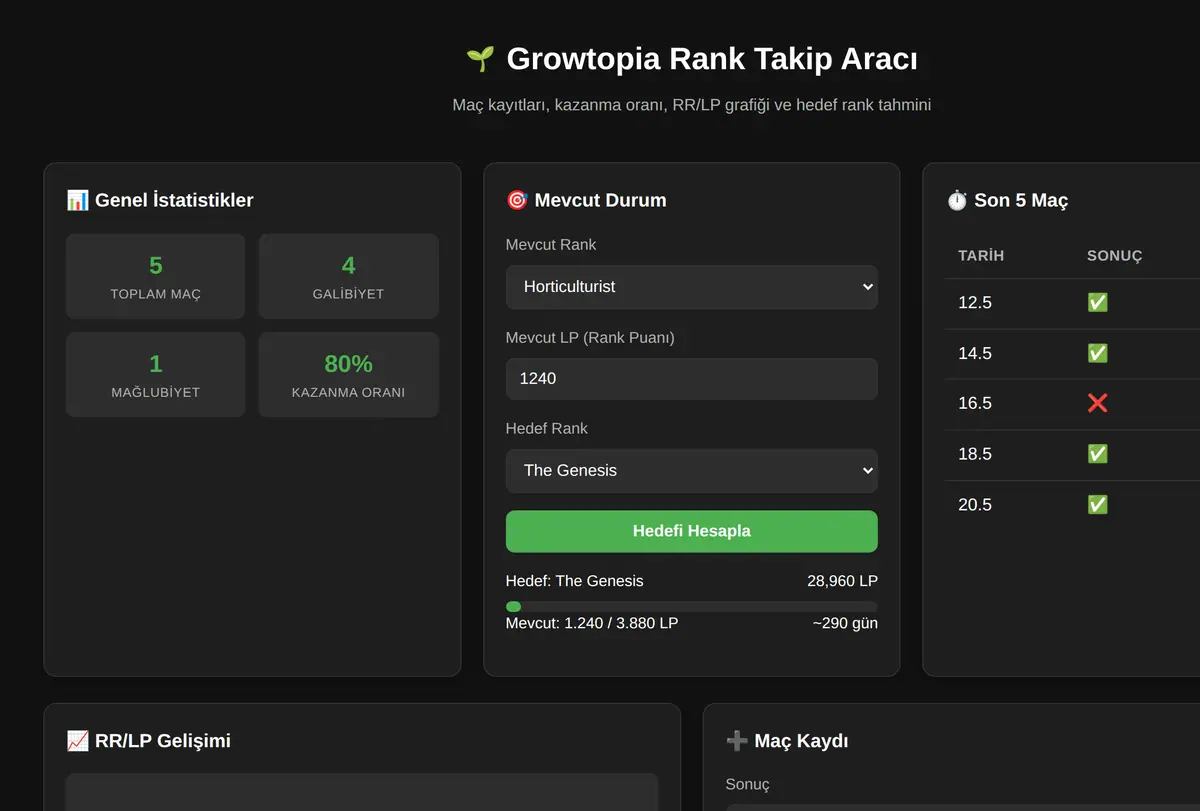Click the LP progress bar toward The Genesis
The width and height of the screenshot is (1200, 811).
[x=692, y=607]
